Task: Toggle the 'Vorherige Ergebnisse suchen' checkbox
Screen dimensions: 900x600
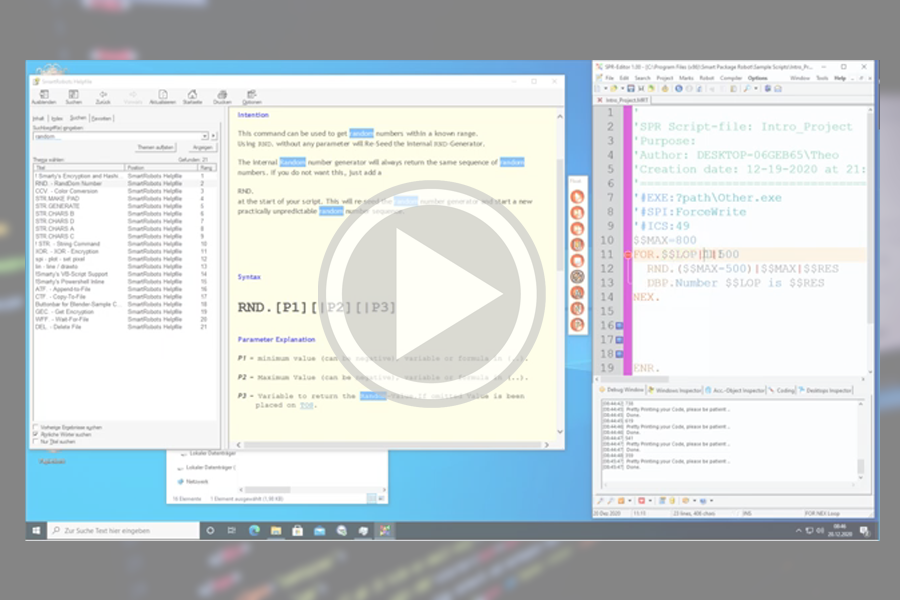Action: pyautogui.click(x=37, y=427)
